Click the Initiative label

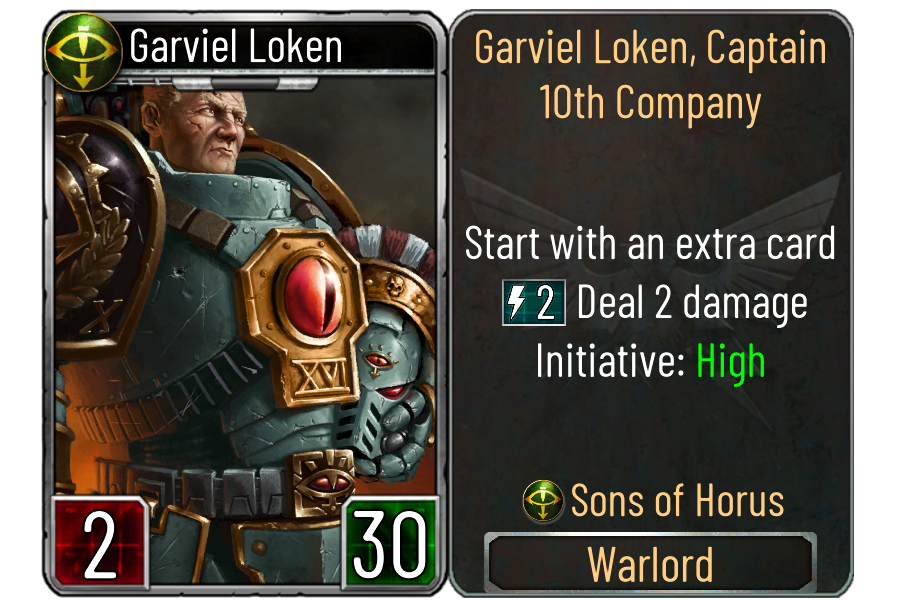[x=610, y=361]
